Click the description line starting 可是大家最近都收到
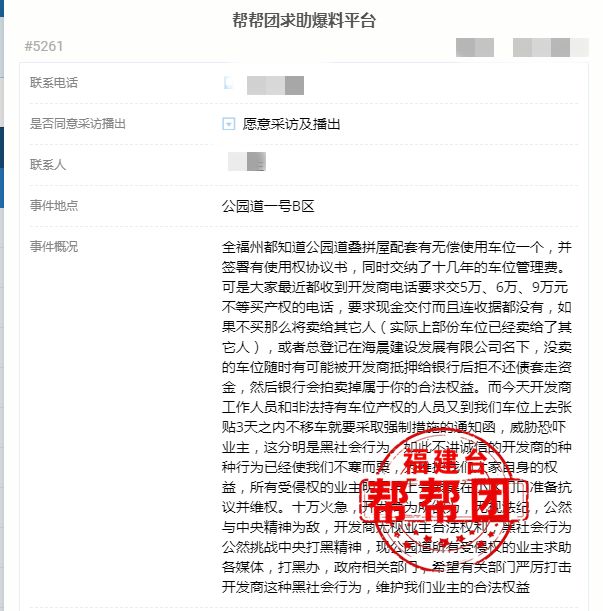Screen dimensions: 603x611 394,287
